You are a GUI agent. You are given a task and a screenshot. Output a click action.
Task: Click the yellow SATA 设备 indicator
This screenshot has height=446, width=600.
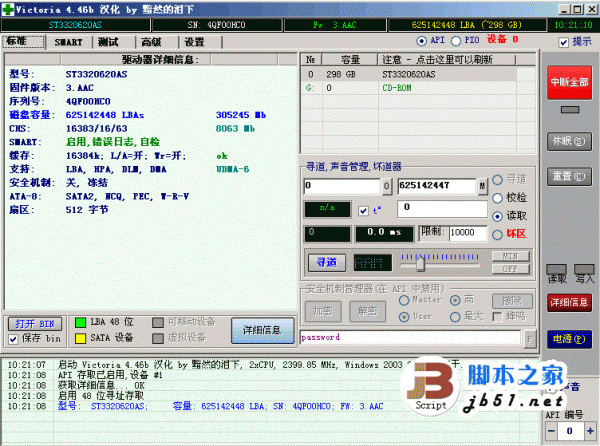coord(80,339)
